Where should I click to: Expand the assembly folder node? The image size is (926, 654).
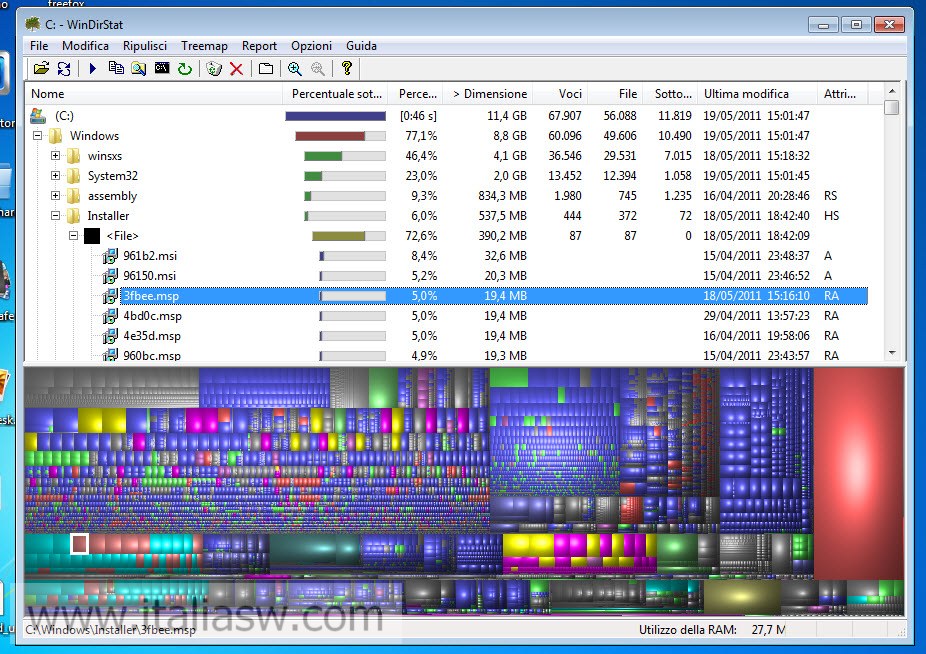click(x=56, y=196)
